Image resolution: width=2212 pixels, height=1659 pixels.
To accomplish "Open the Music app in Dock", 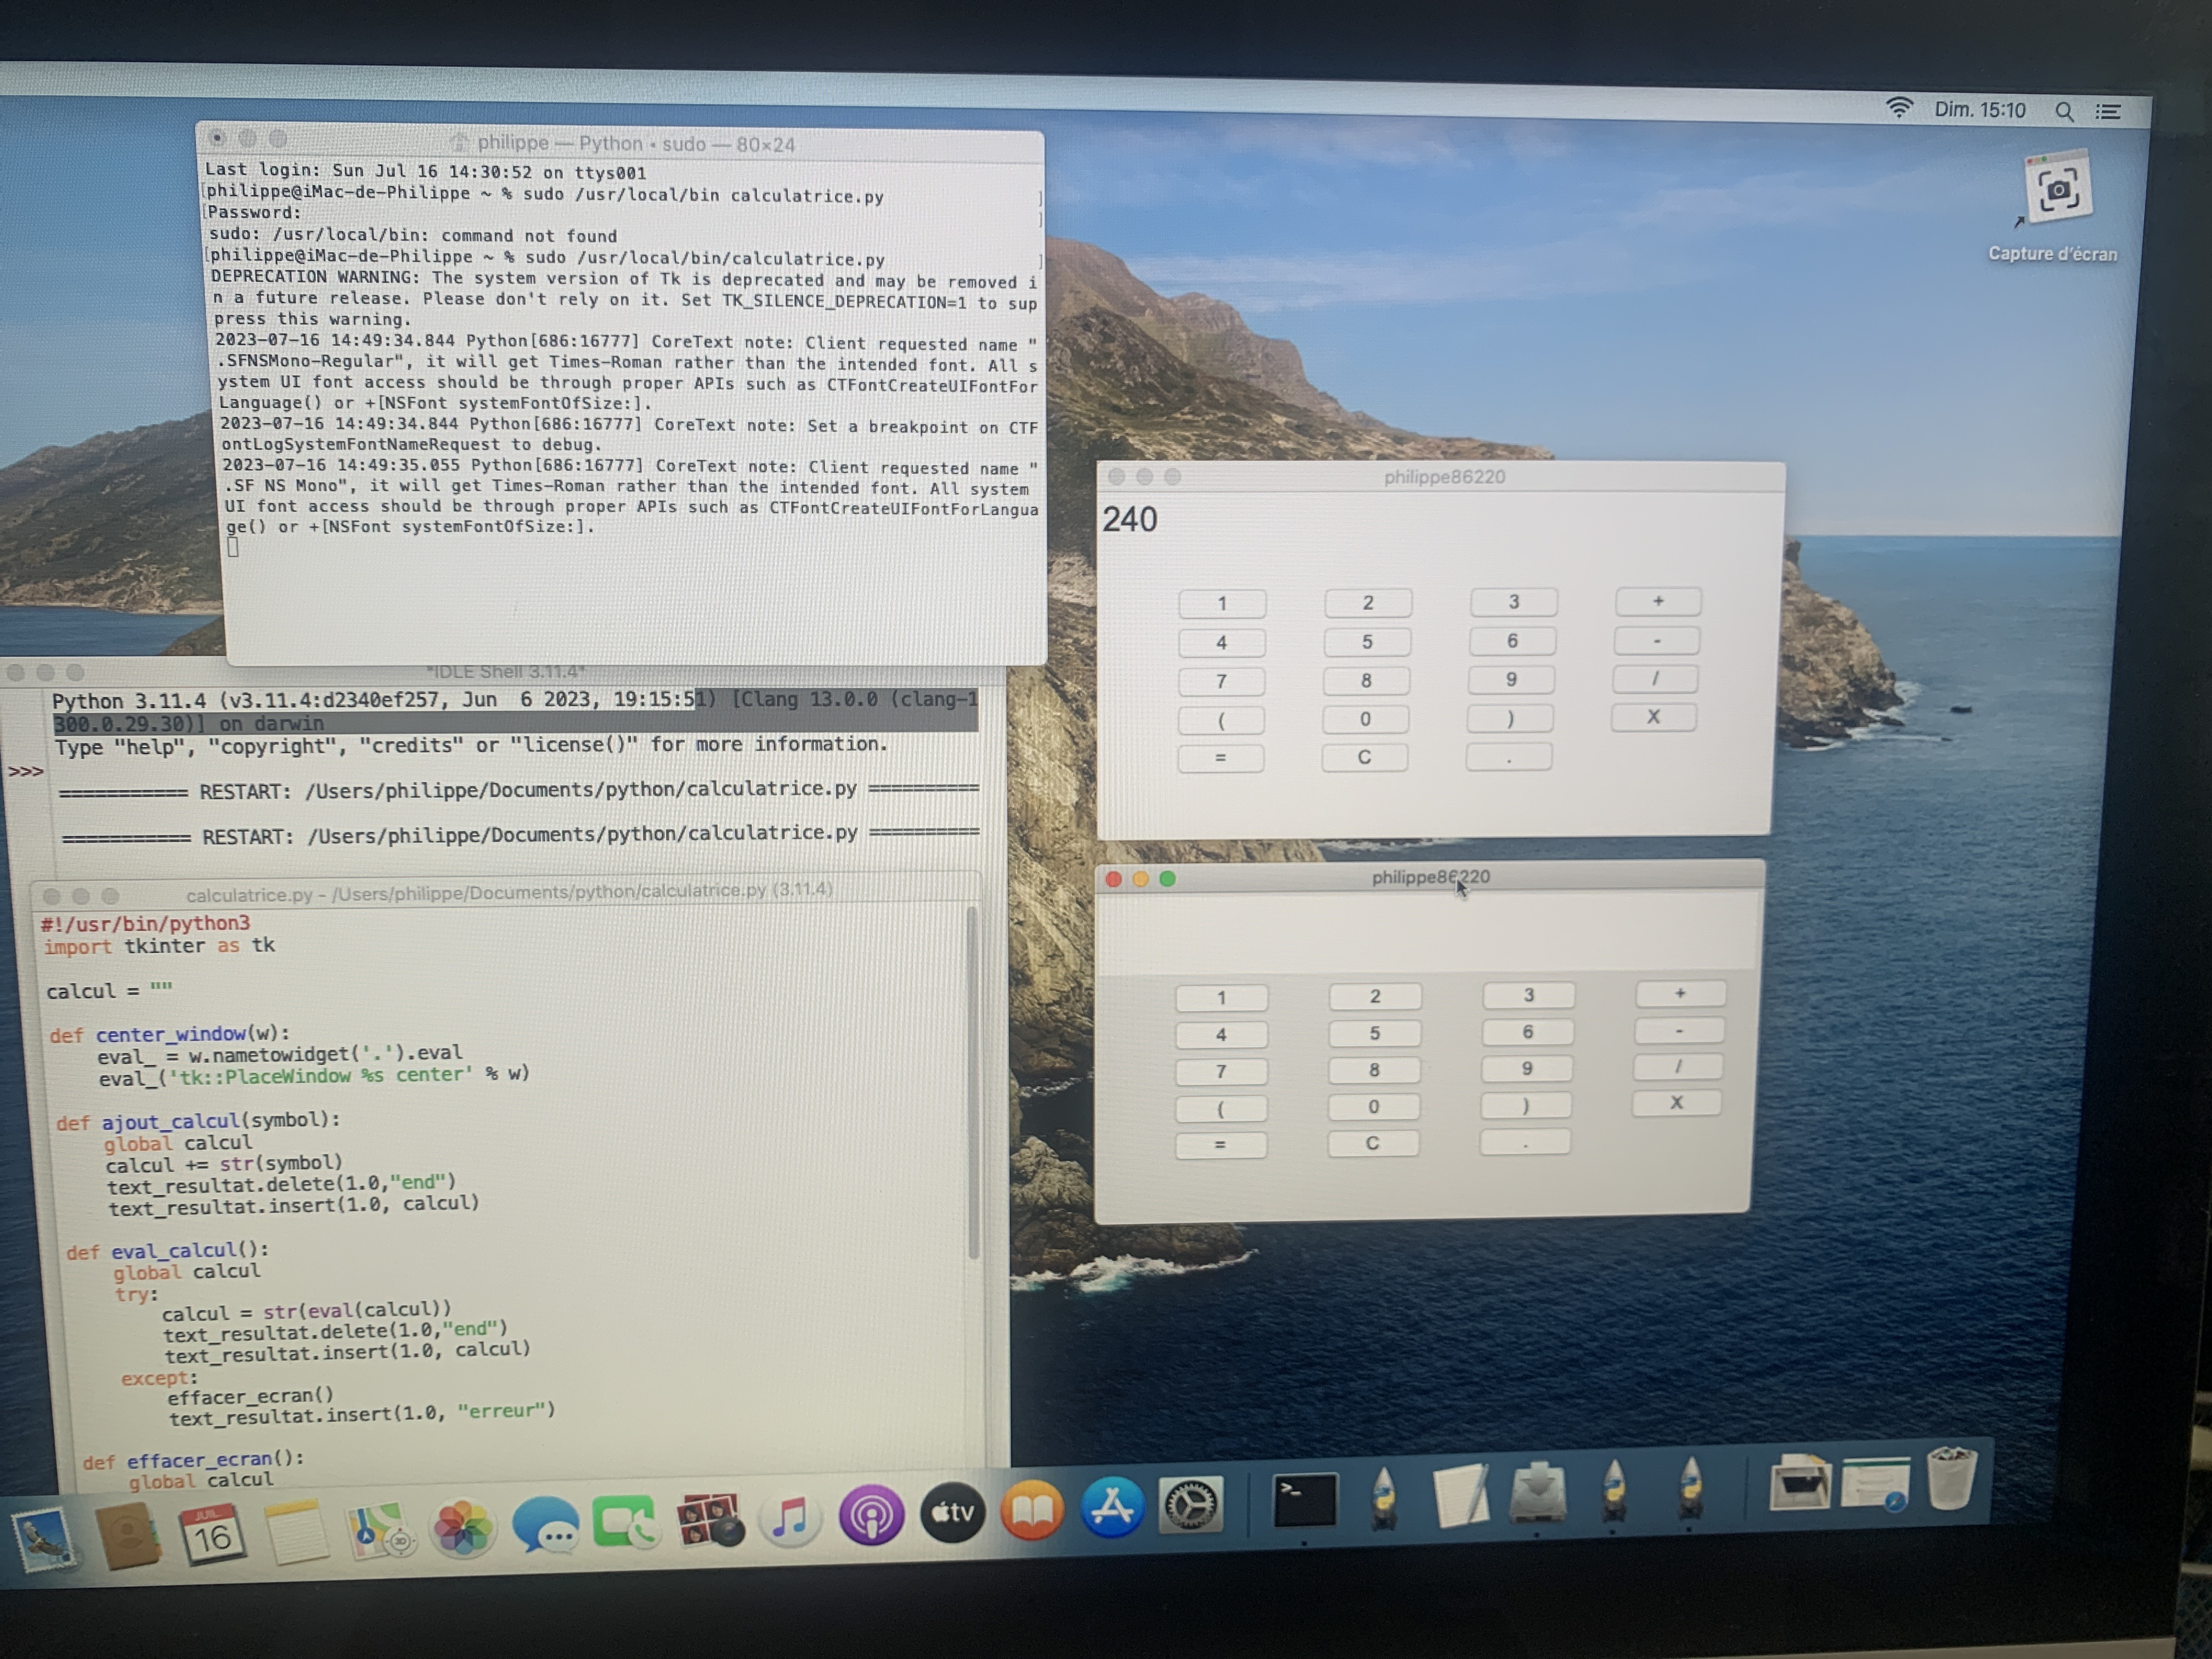I will point(790,1517).
